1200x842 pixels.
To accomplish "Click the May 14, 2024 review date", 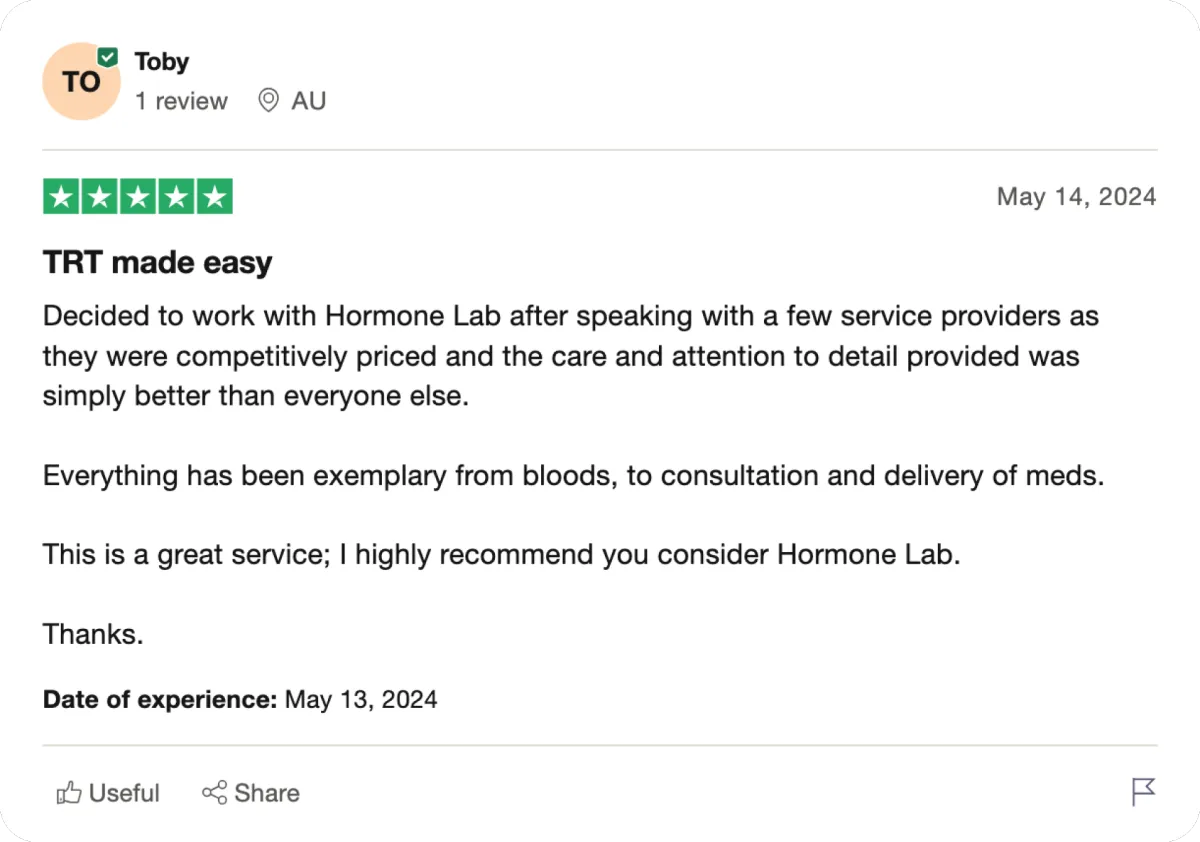I will (1076, 197).
